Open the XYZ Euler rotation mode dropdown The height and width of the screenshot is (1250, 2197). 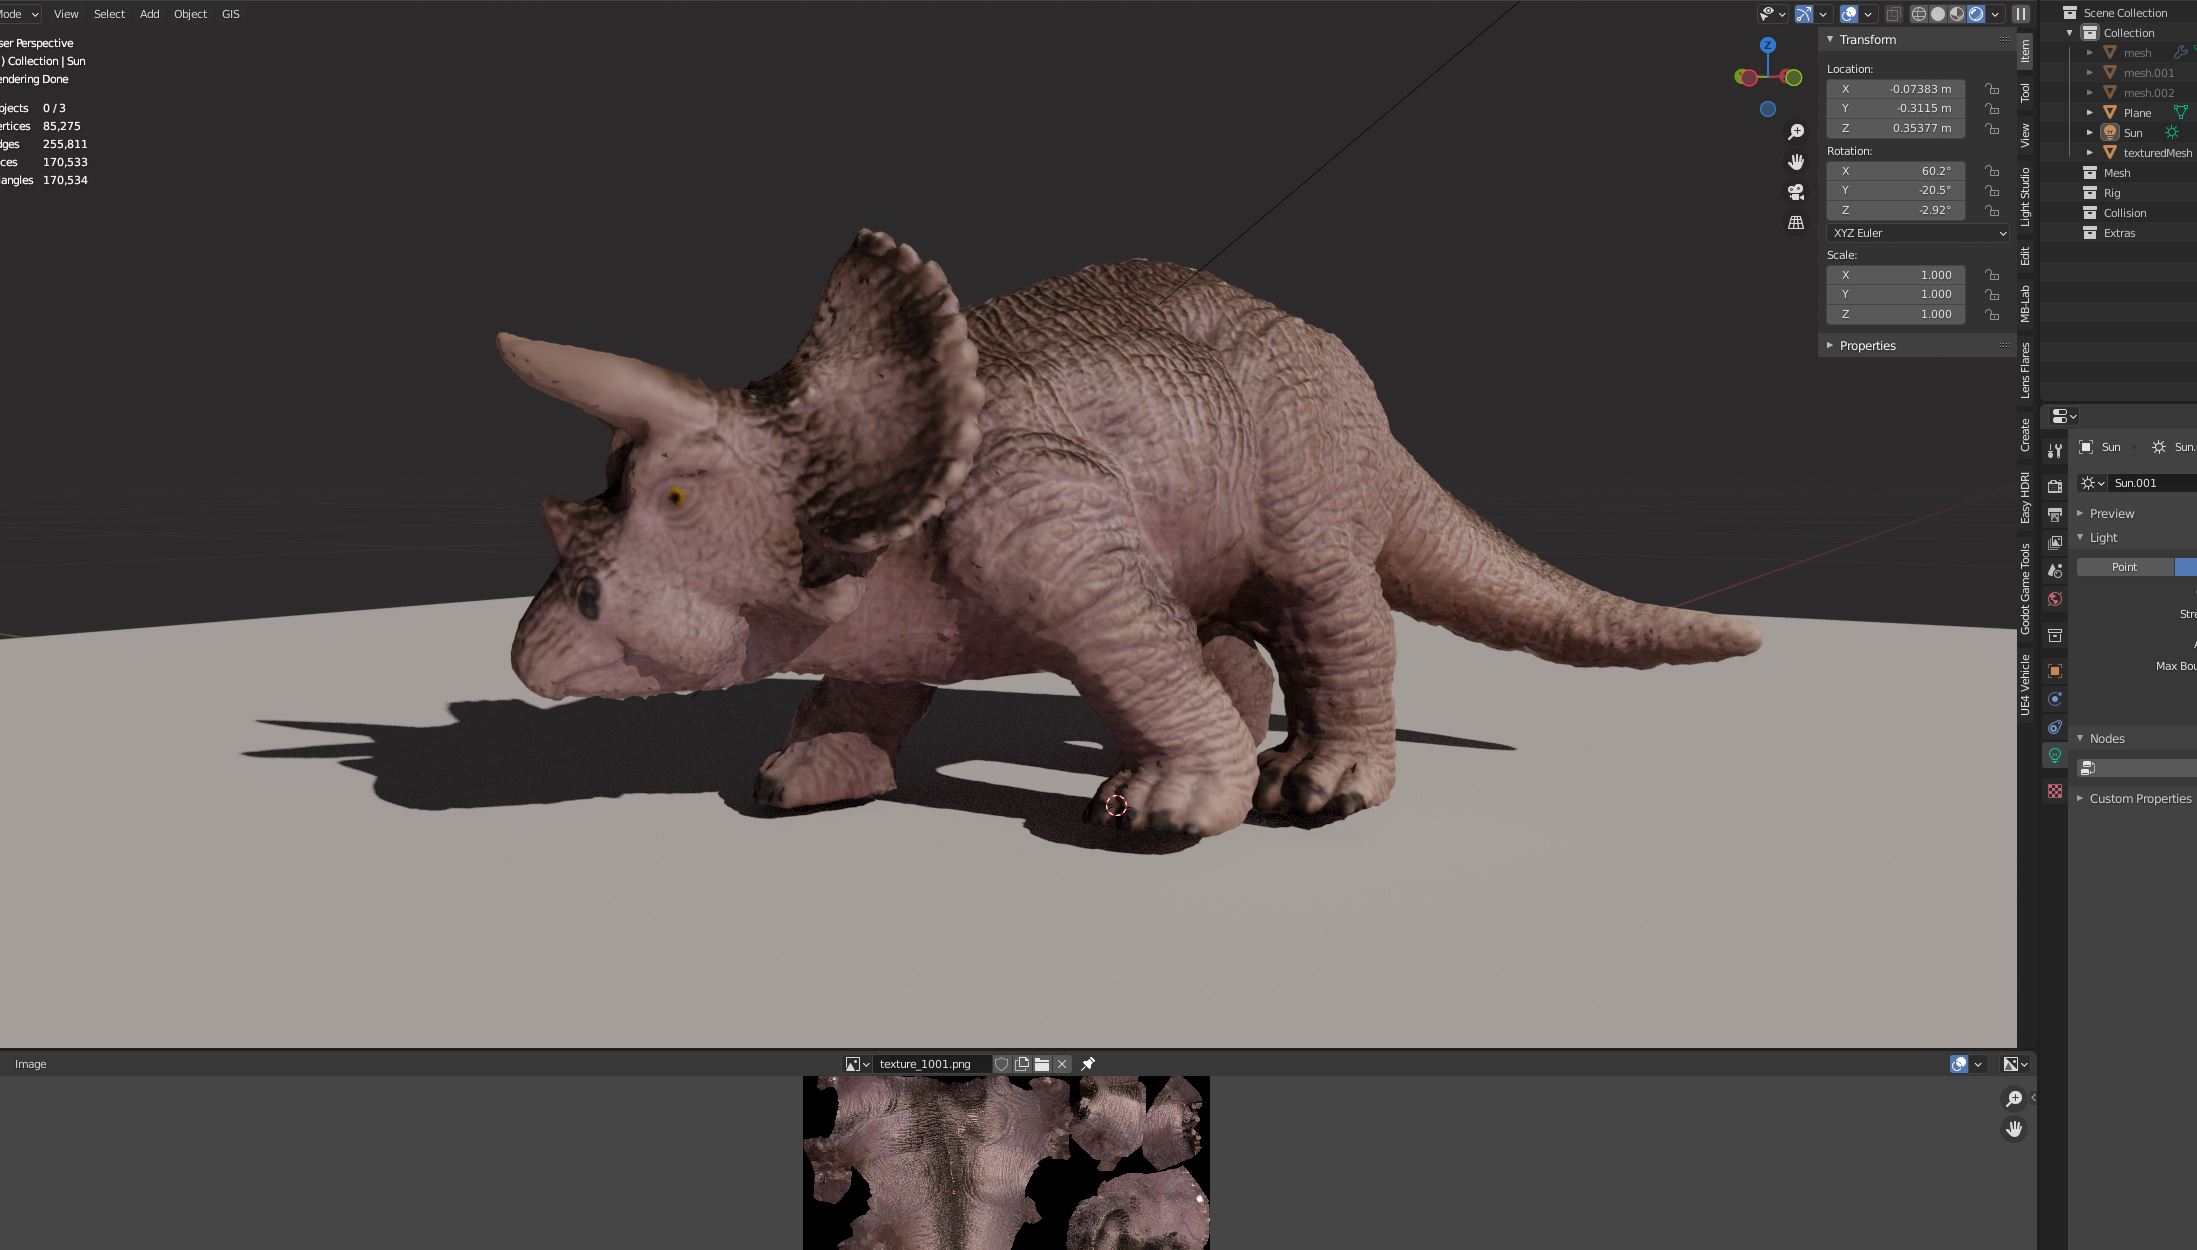click(1917, 233)
